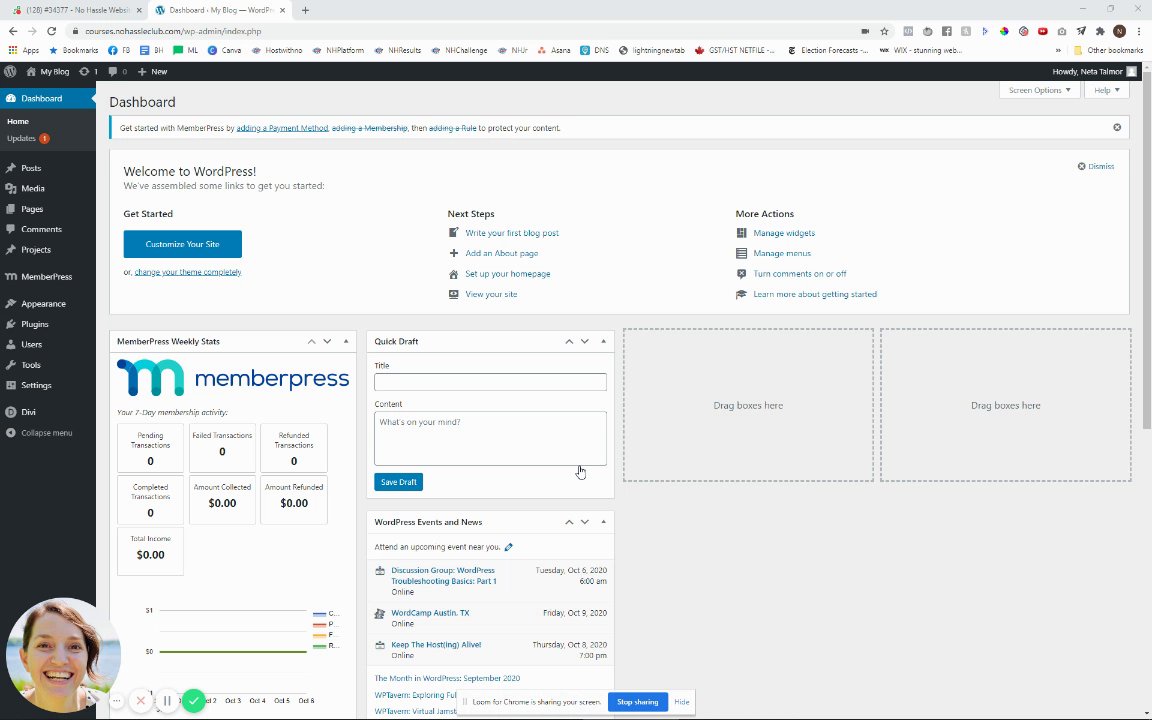Click Set up your homepage link
1152x720 pixels.
[x=508, y=274]
